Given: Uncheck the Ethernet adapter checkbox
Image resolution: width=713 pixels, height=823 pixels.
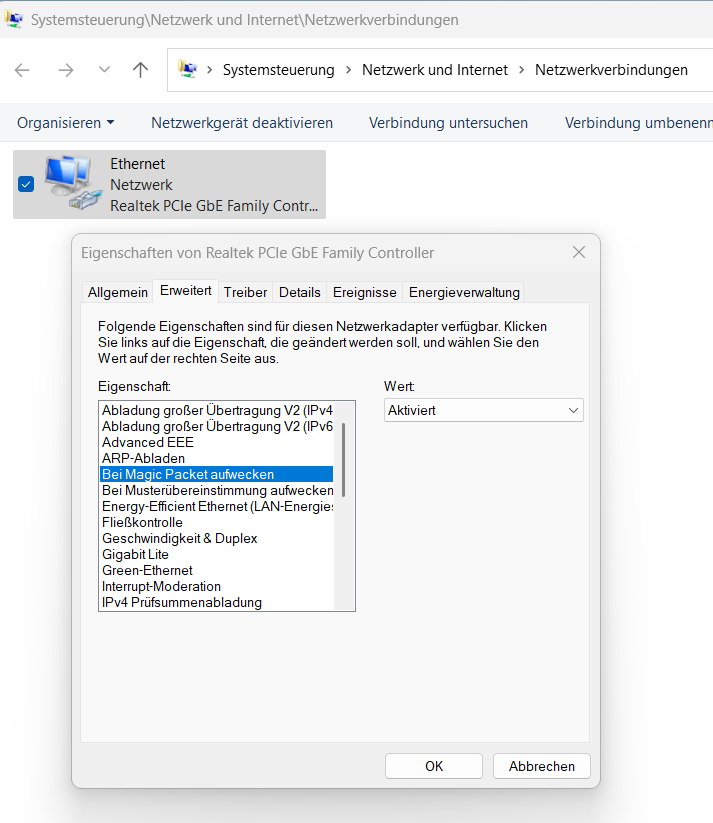Looking at the screenshot, I should pyautogui.click(x=26, y=184).
